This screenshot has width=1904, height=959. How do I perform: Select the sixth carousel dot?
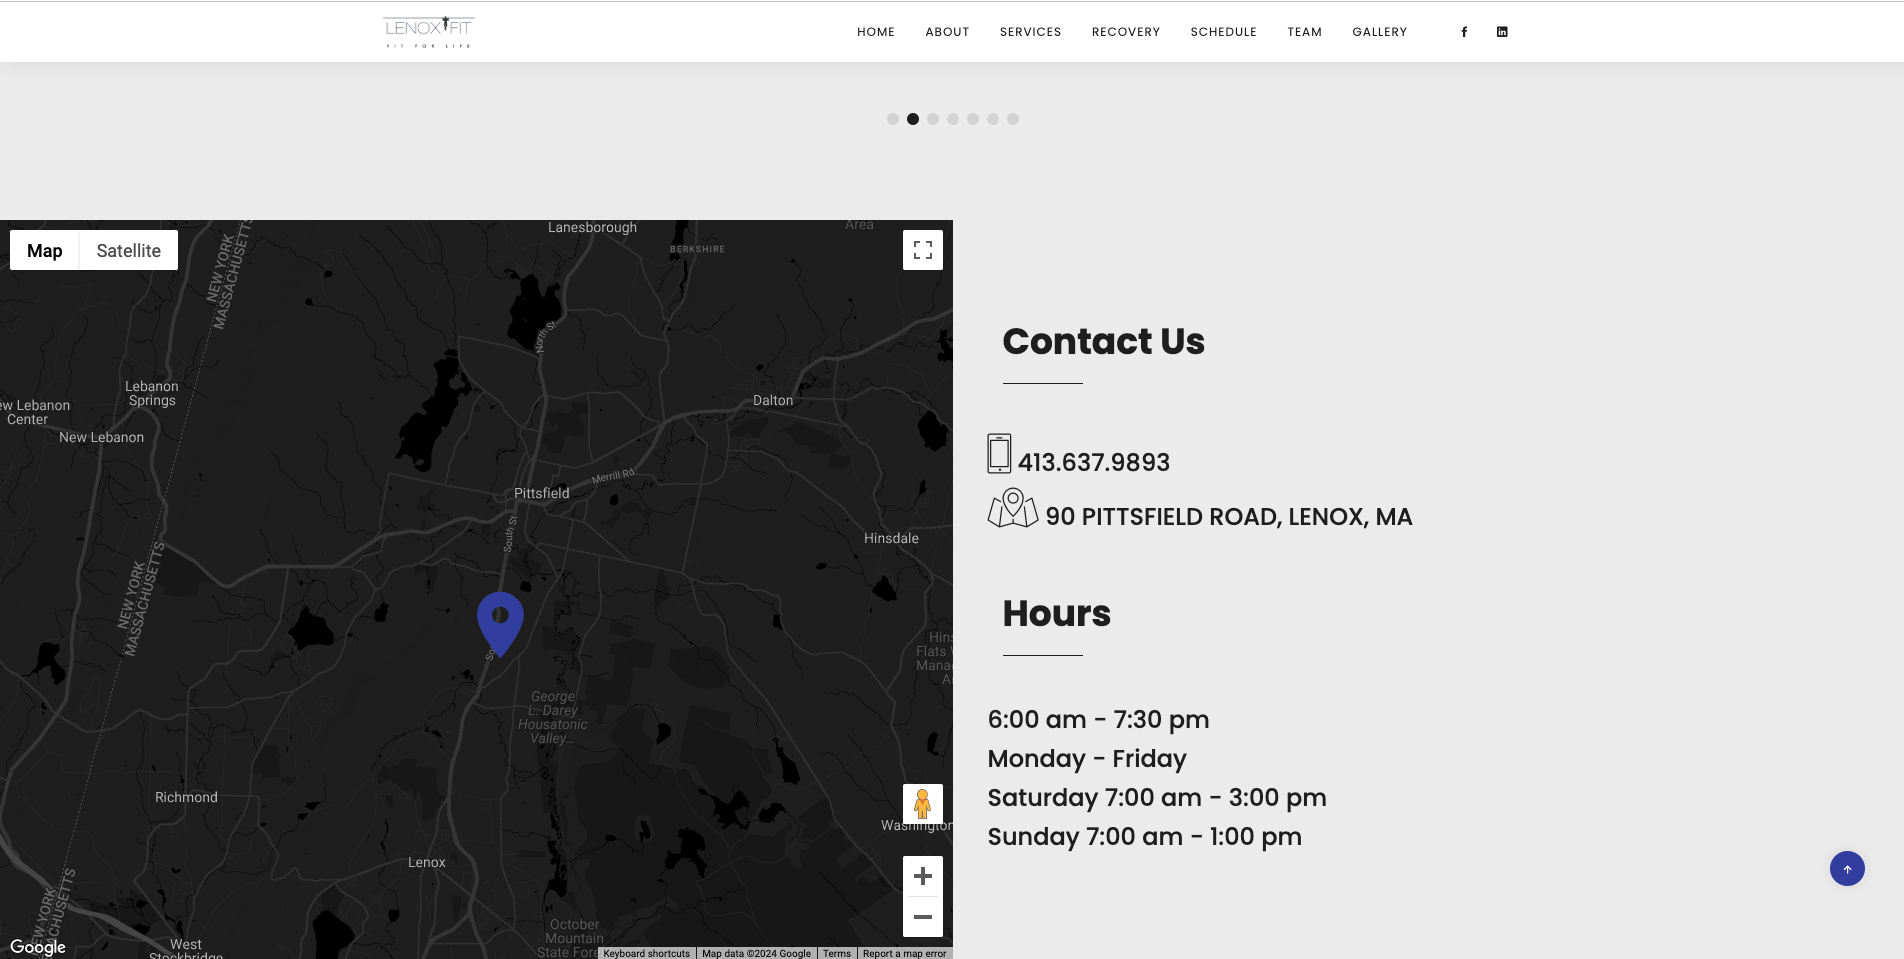993,119
